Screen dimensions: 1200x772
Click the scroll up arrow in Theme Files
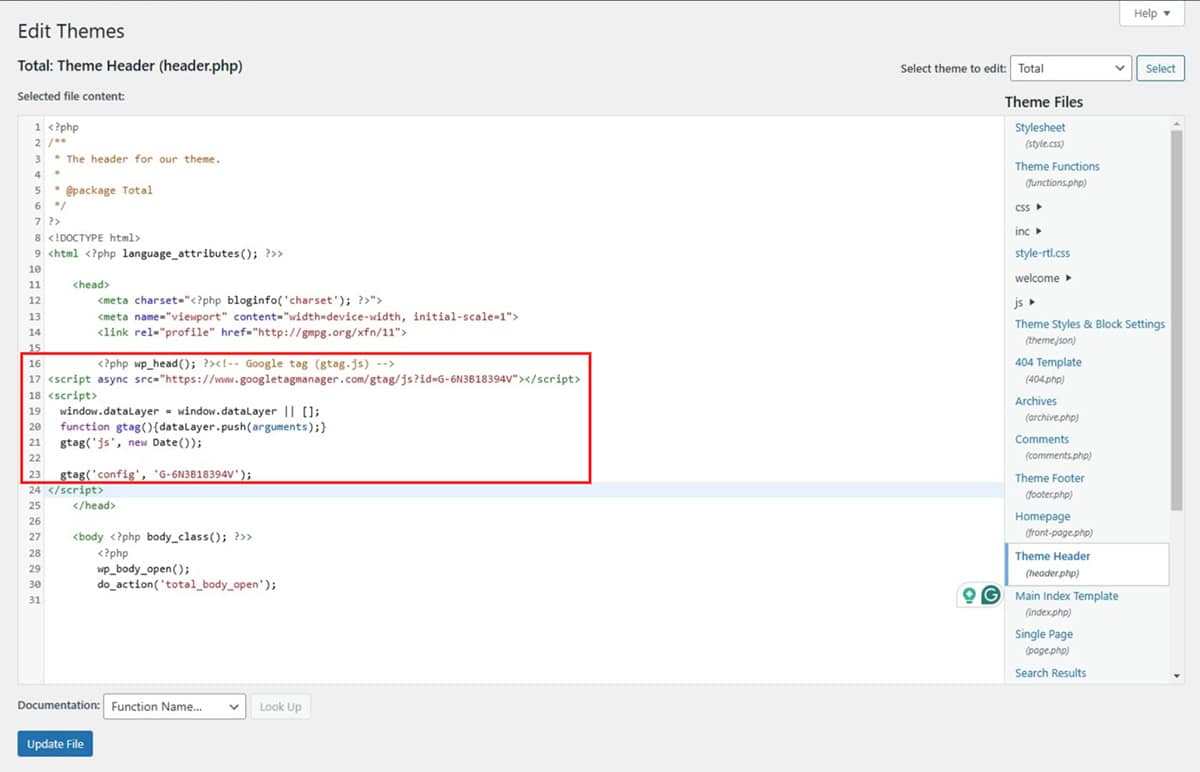point(1177,122)
